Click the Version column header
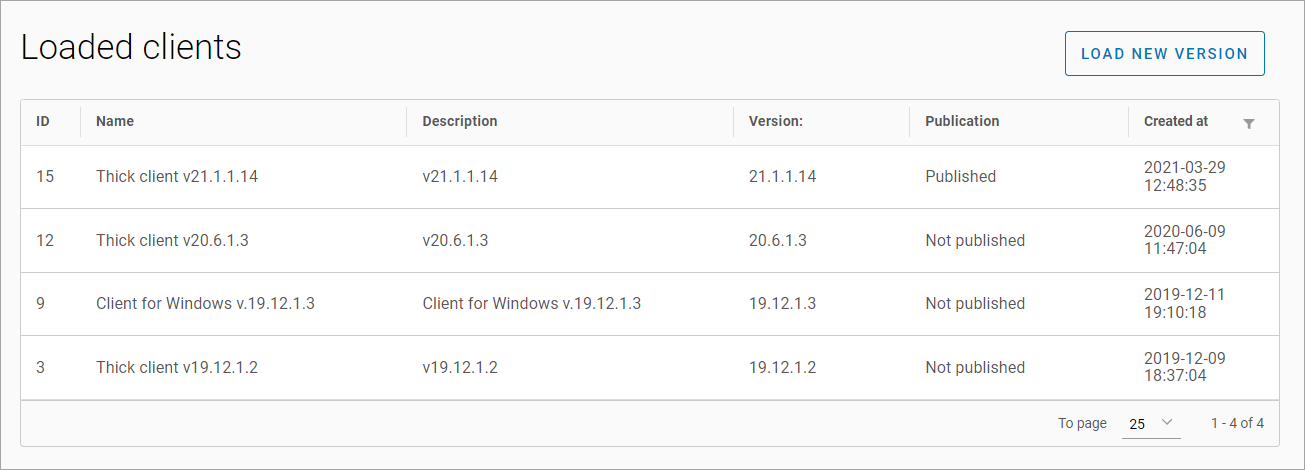The width and height of the screenshot is (1305, 470). (x=776, y=121)
